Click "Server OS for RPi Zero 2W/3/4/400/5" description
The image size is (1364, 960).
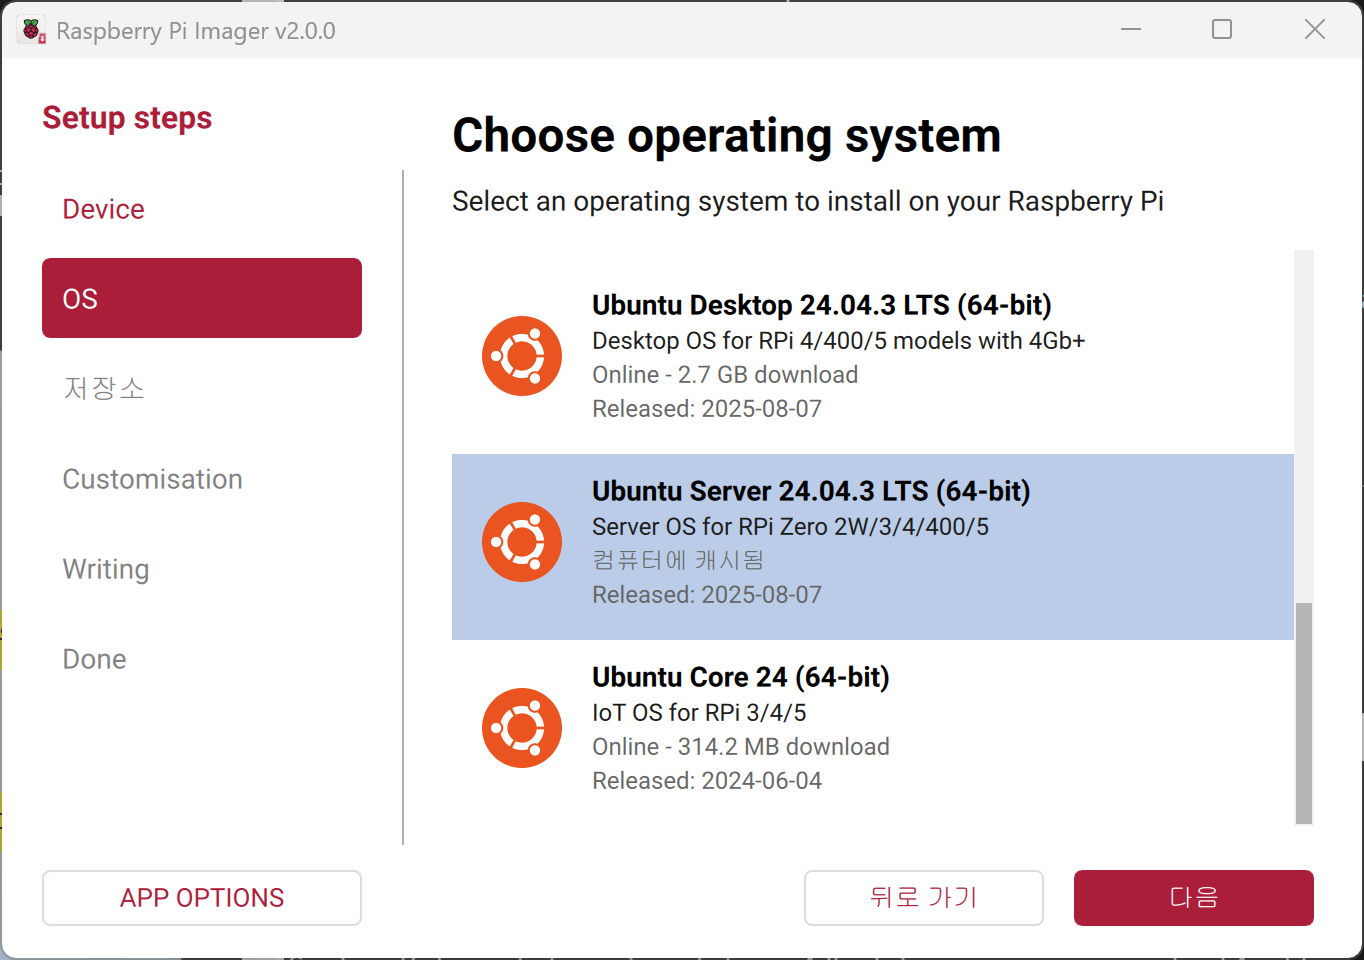pyautogui.click(x=790, y=527)
